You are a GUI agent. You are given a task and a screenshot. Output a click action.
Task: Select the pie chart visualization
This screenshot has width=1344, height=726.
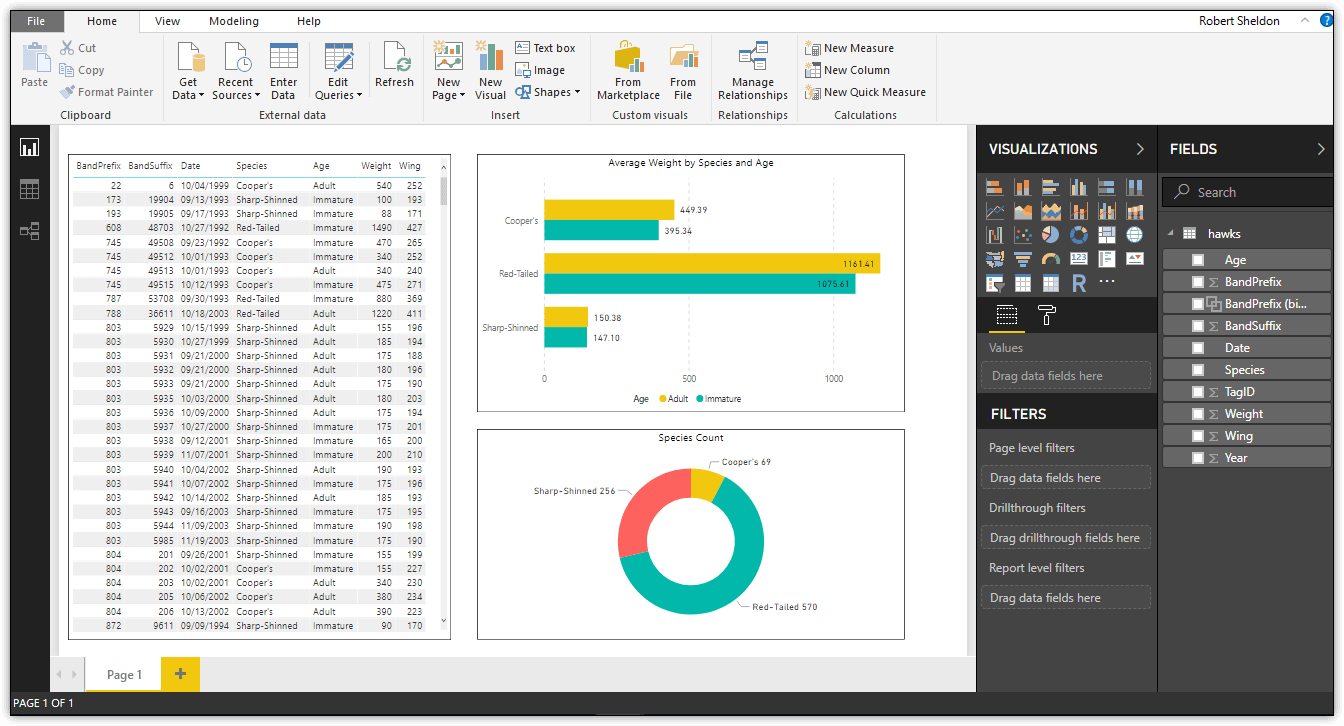(x=1050, y=235)
